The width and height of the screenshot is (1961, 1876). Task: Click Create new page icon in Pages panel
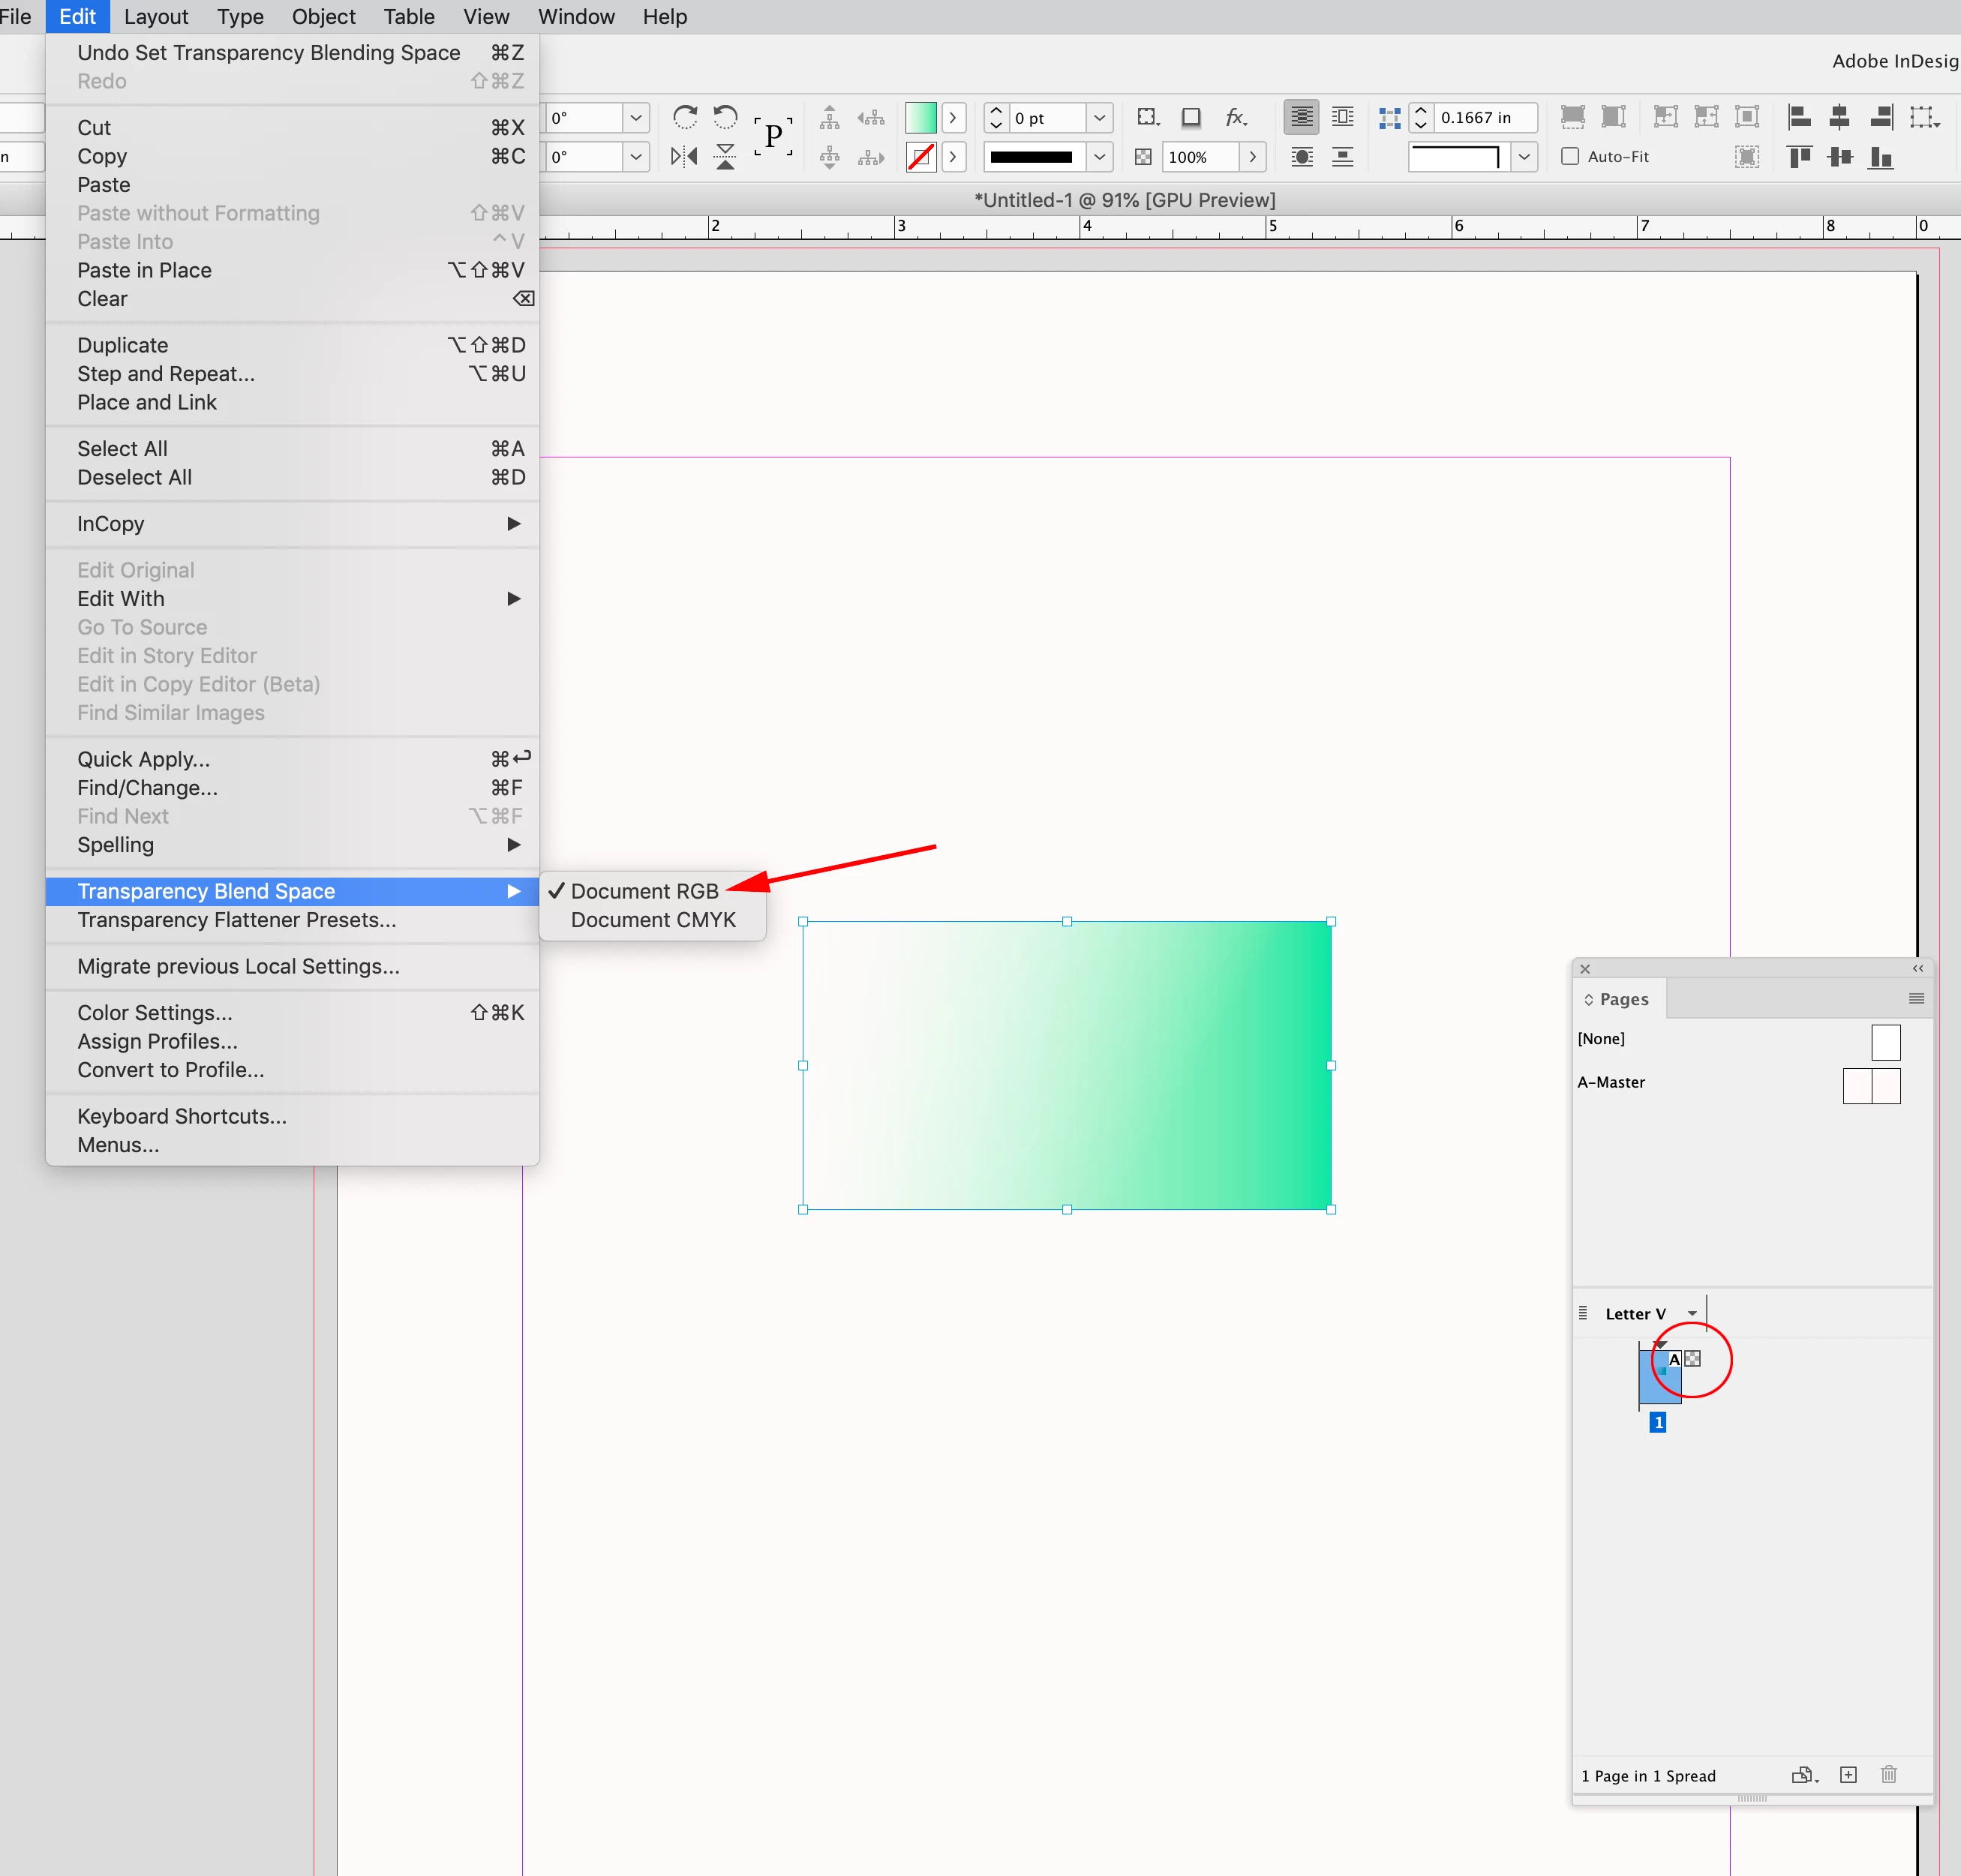tap(1848, 1775)
